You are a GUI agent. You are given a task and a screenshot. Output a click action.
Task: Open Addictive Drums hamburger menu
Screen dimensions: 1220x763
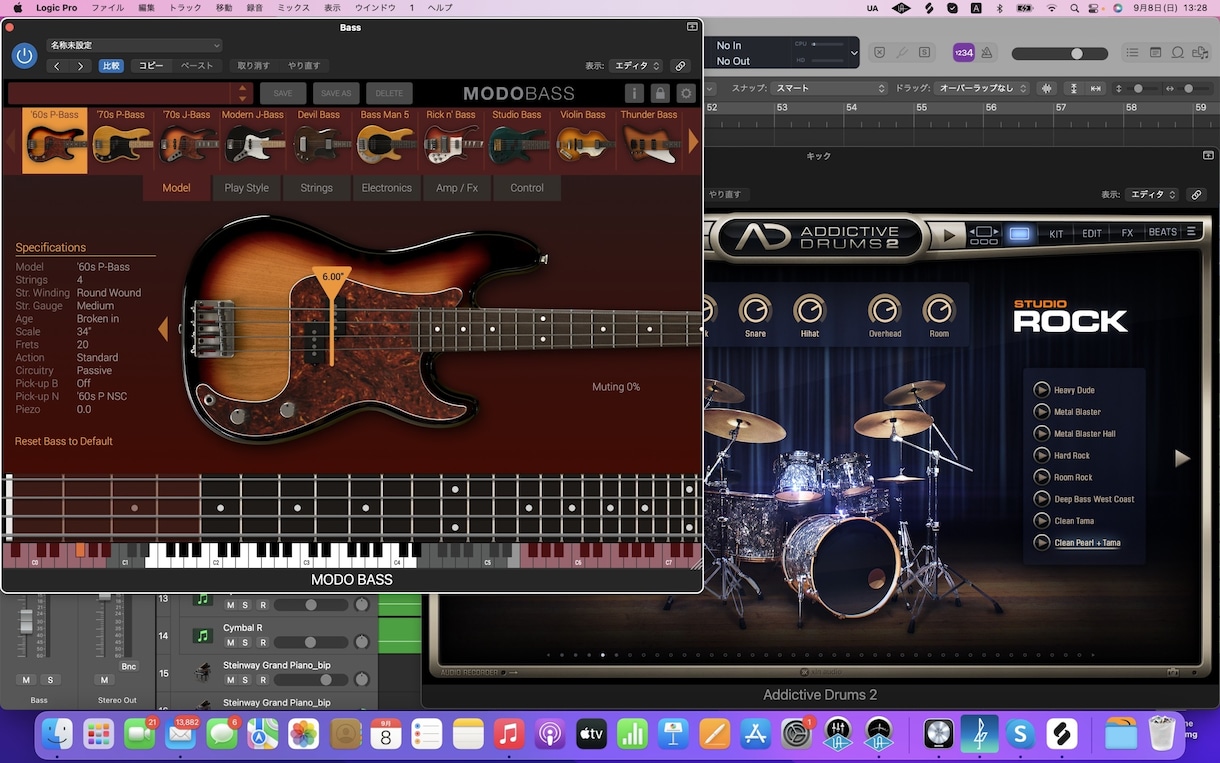[1191, 232]
